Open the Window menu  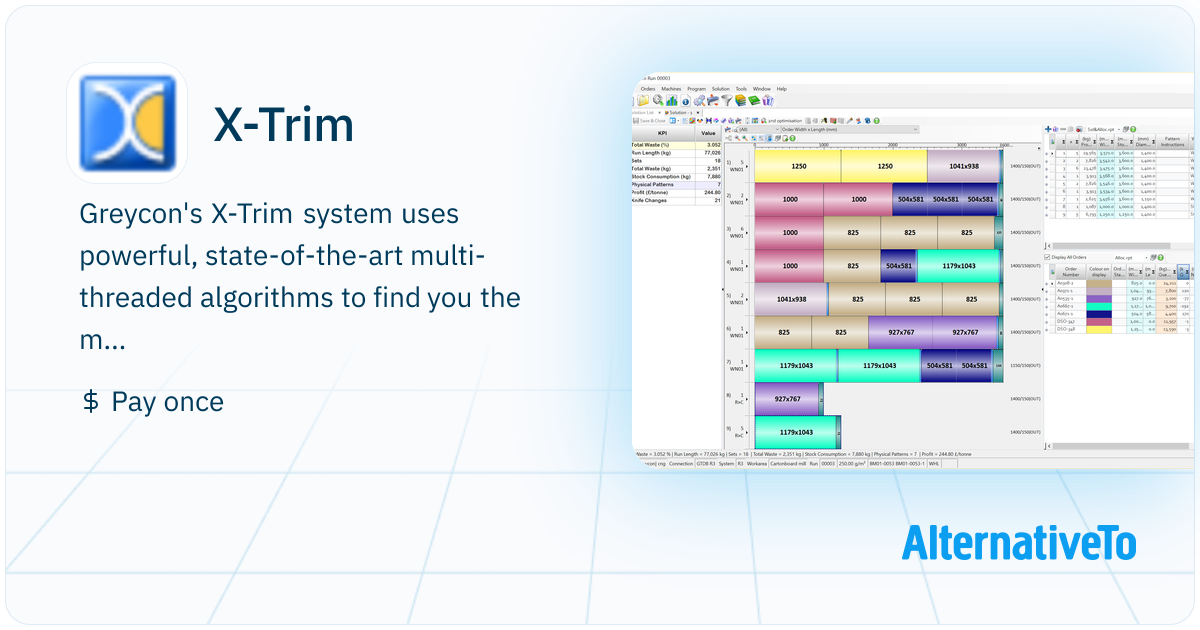pyautogui.click(x=762, y=89)
